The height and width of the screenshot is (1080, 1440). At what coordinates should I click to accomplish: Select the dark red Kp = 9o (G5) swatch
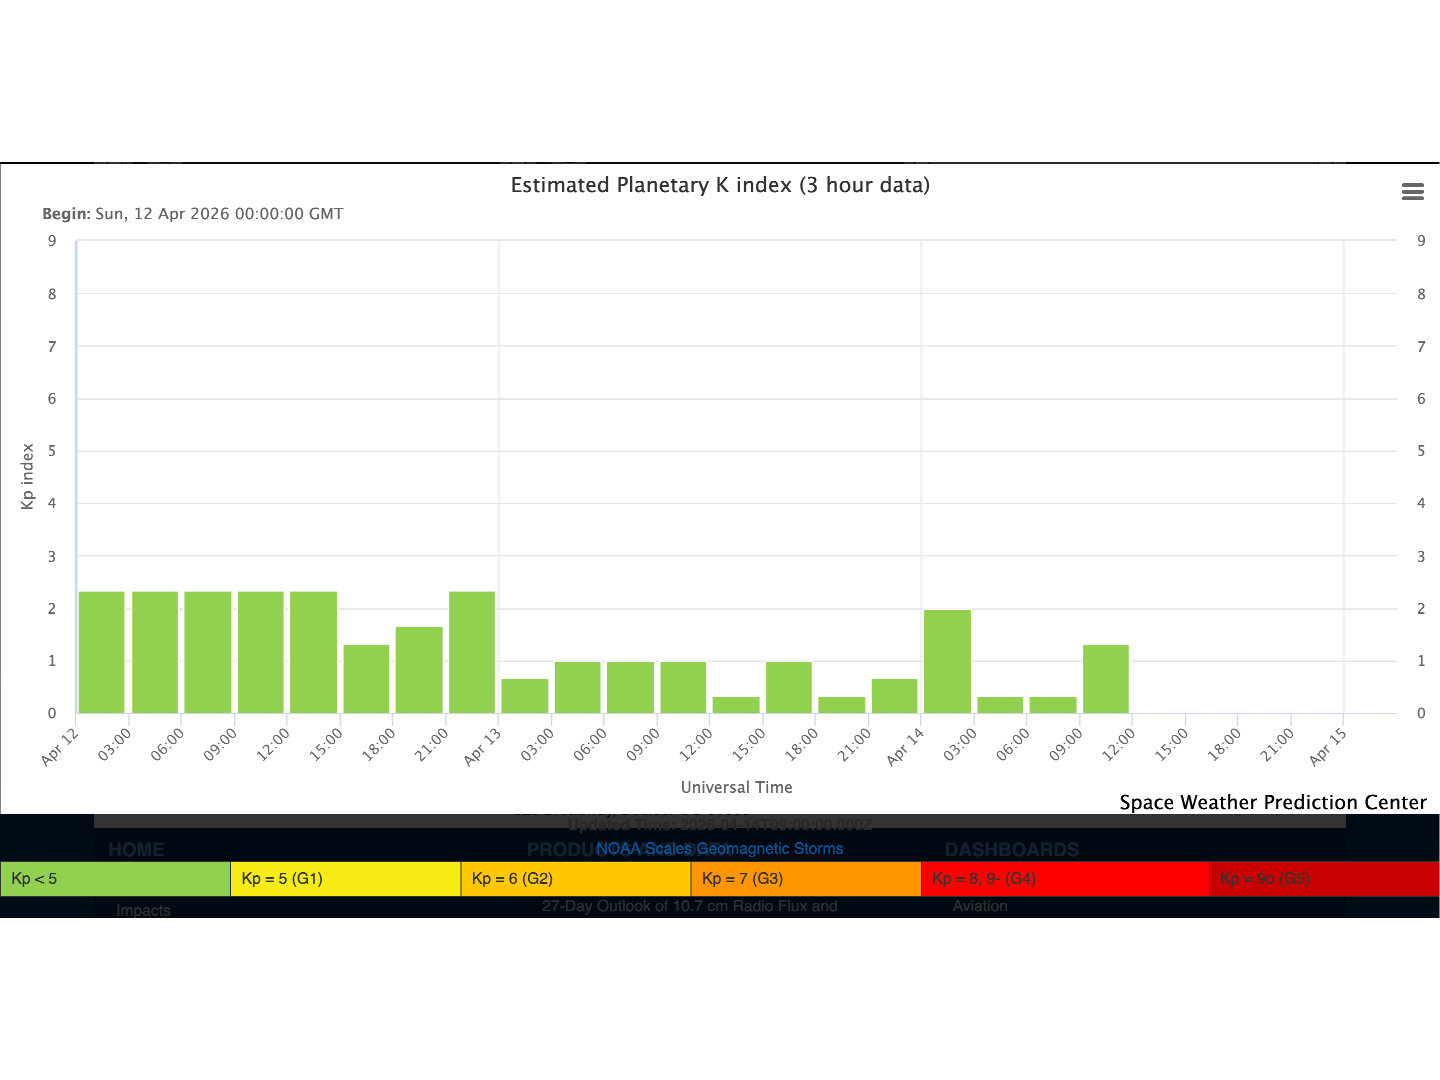coord(1323,879)
